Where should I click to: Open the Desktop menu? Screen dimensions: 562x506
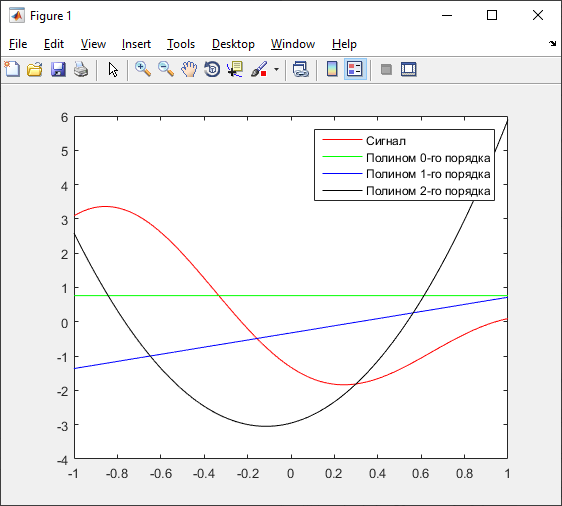tap(233, 44)
